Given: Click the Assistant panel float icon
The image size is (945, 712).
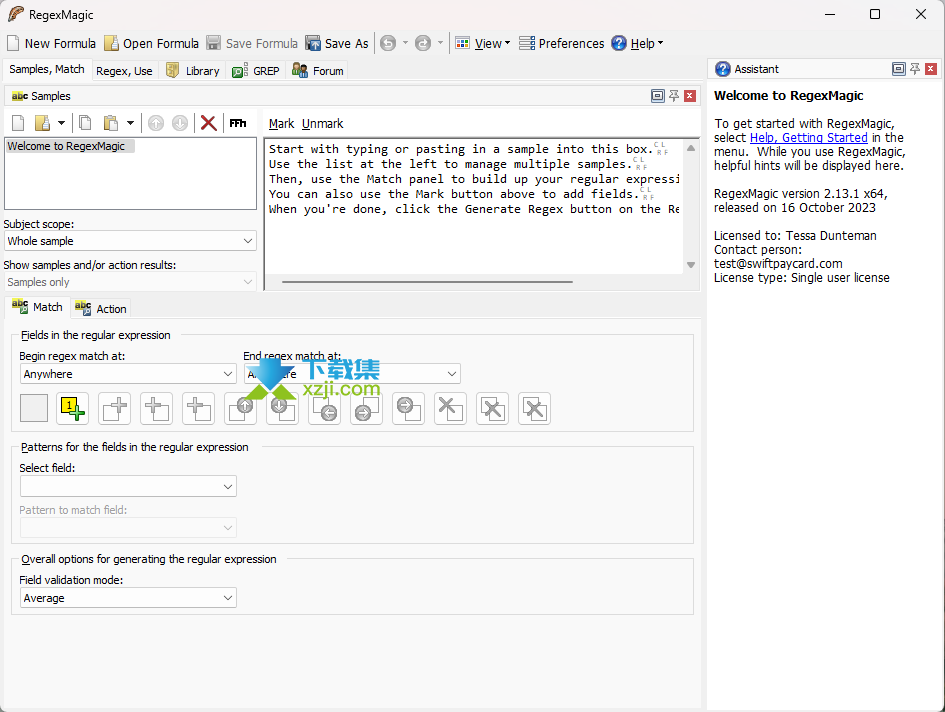Looking at the screenshot, I should click(899, 69).
